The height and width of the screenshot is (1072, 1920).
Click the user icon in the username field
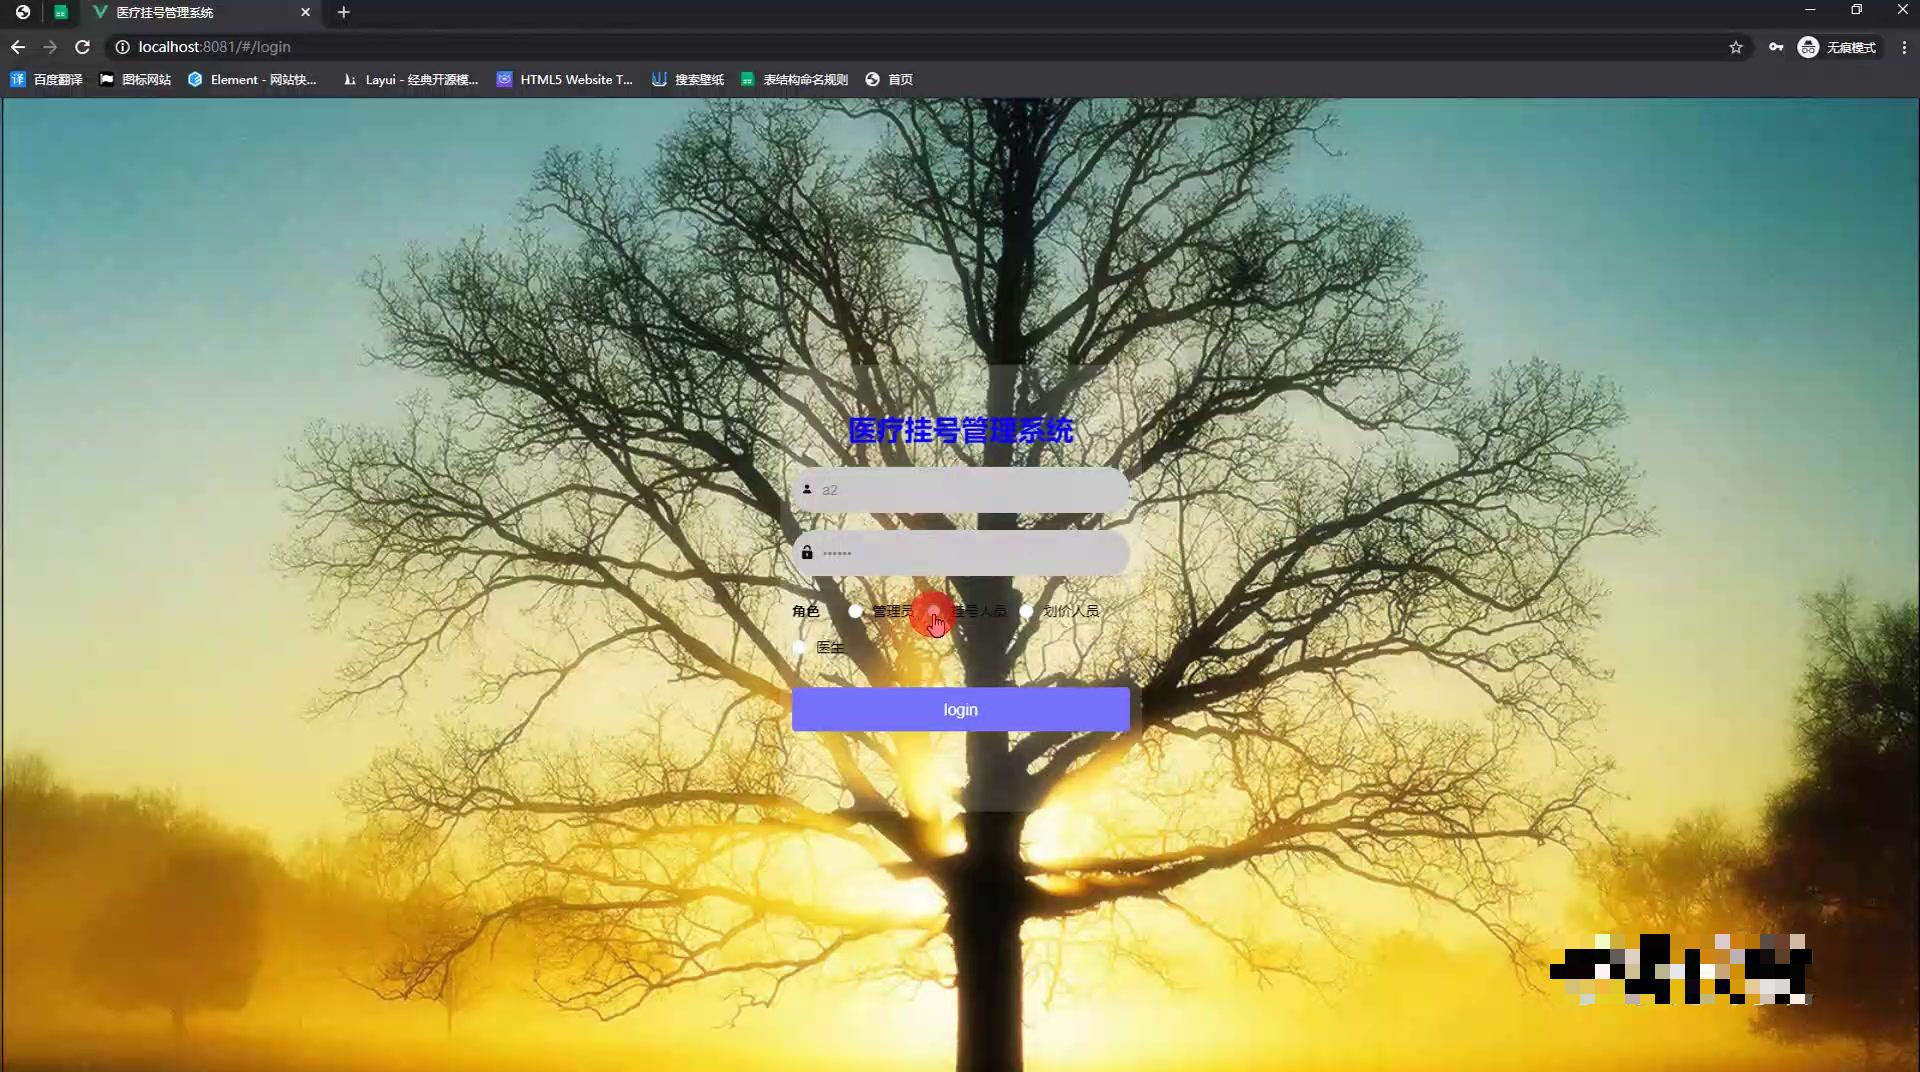pos(808,489)
